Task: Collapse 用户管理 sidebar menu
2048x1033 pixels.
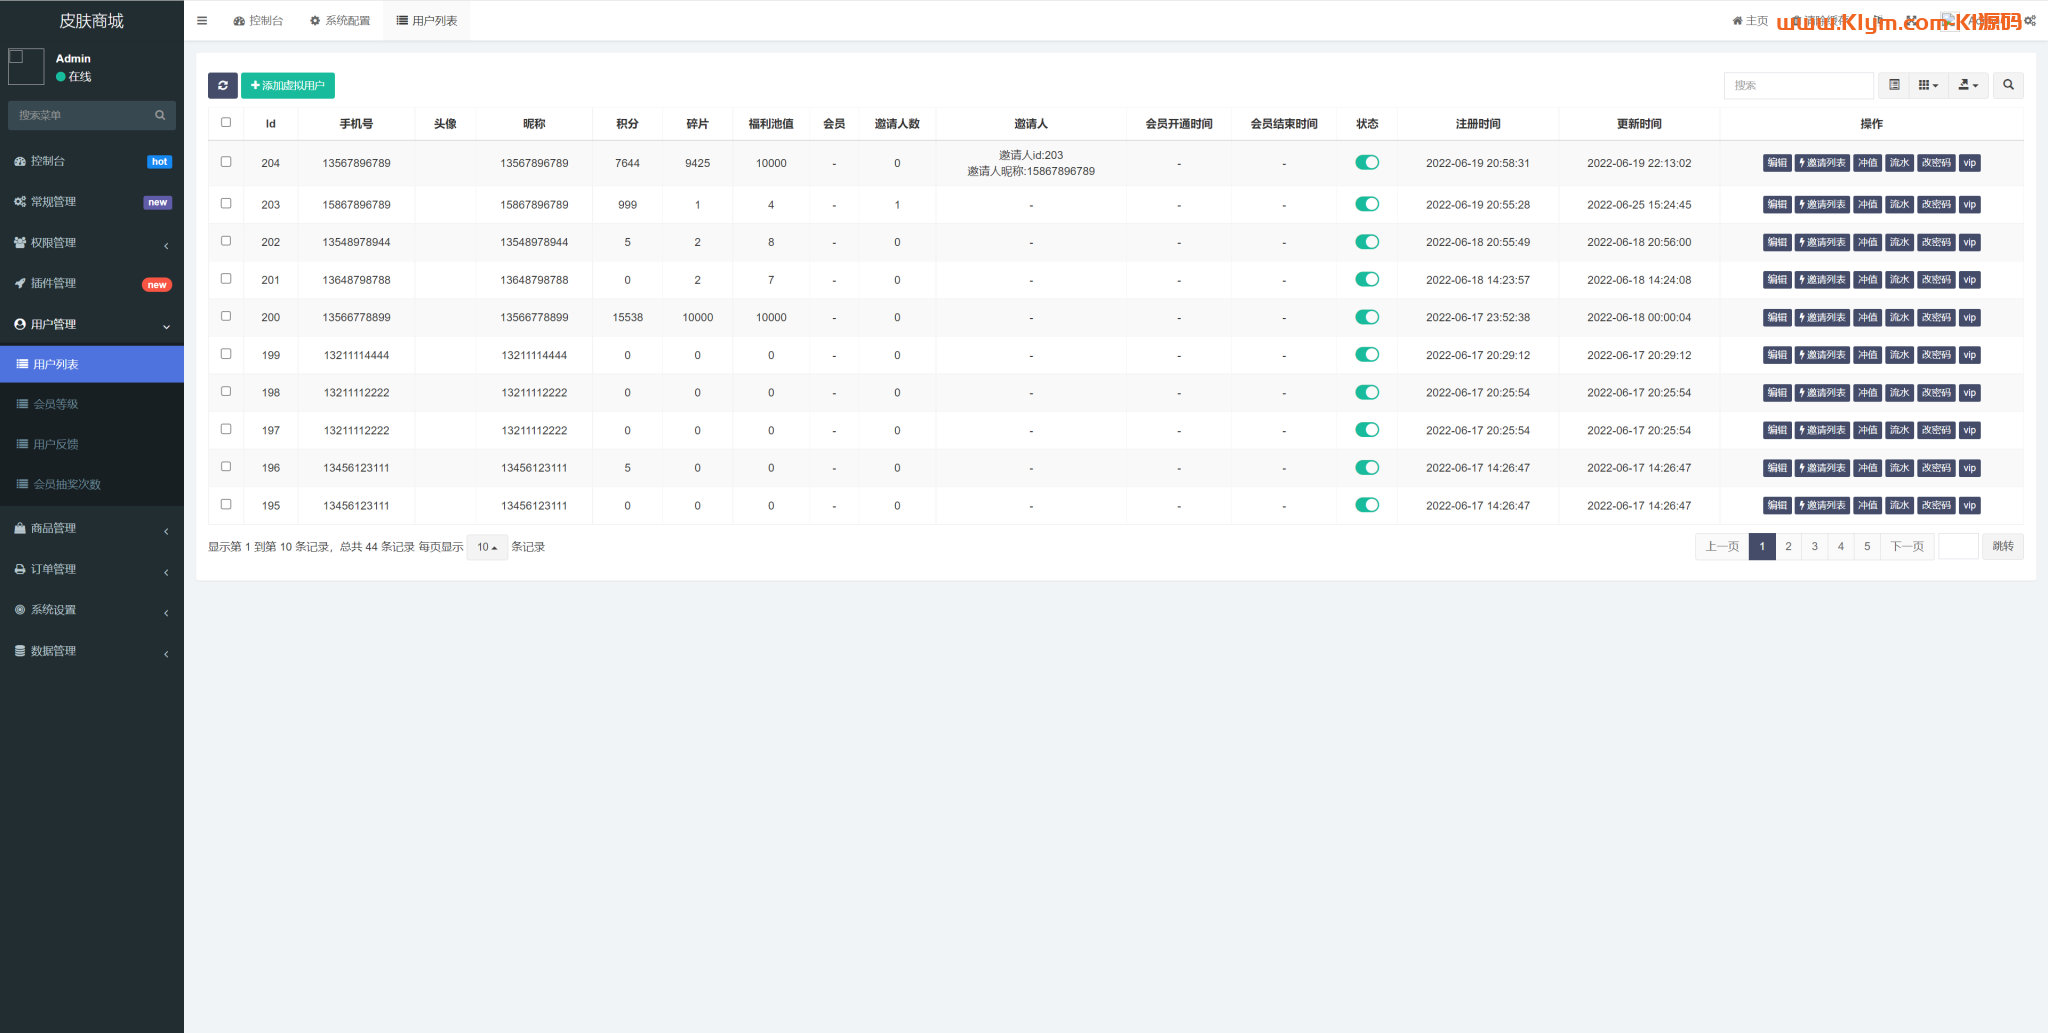Action: pyautogui.click(x=92, y=324)
